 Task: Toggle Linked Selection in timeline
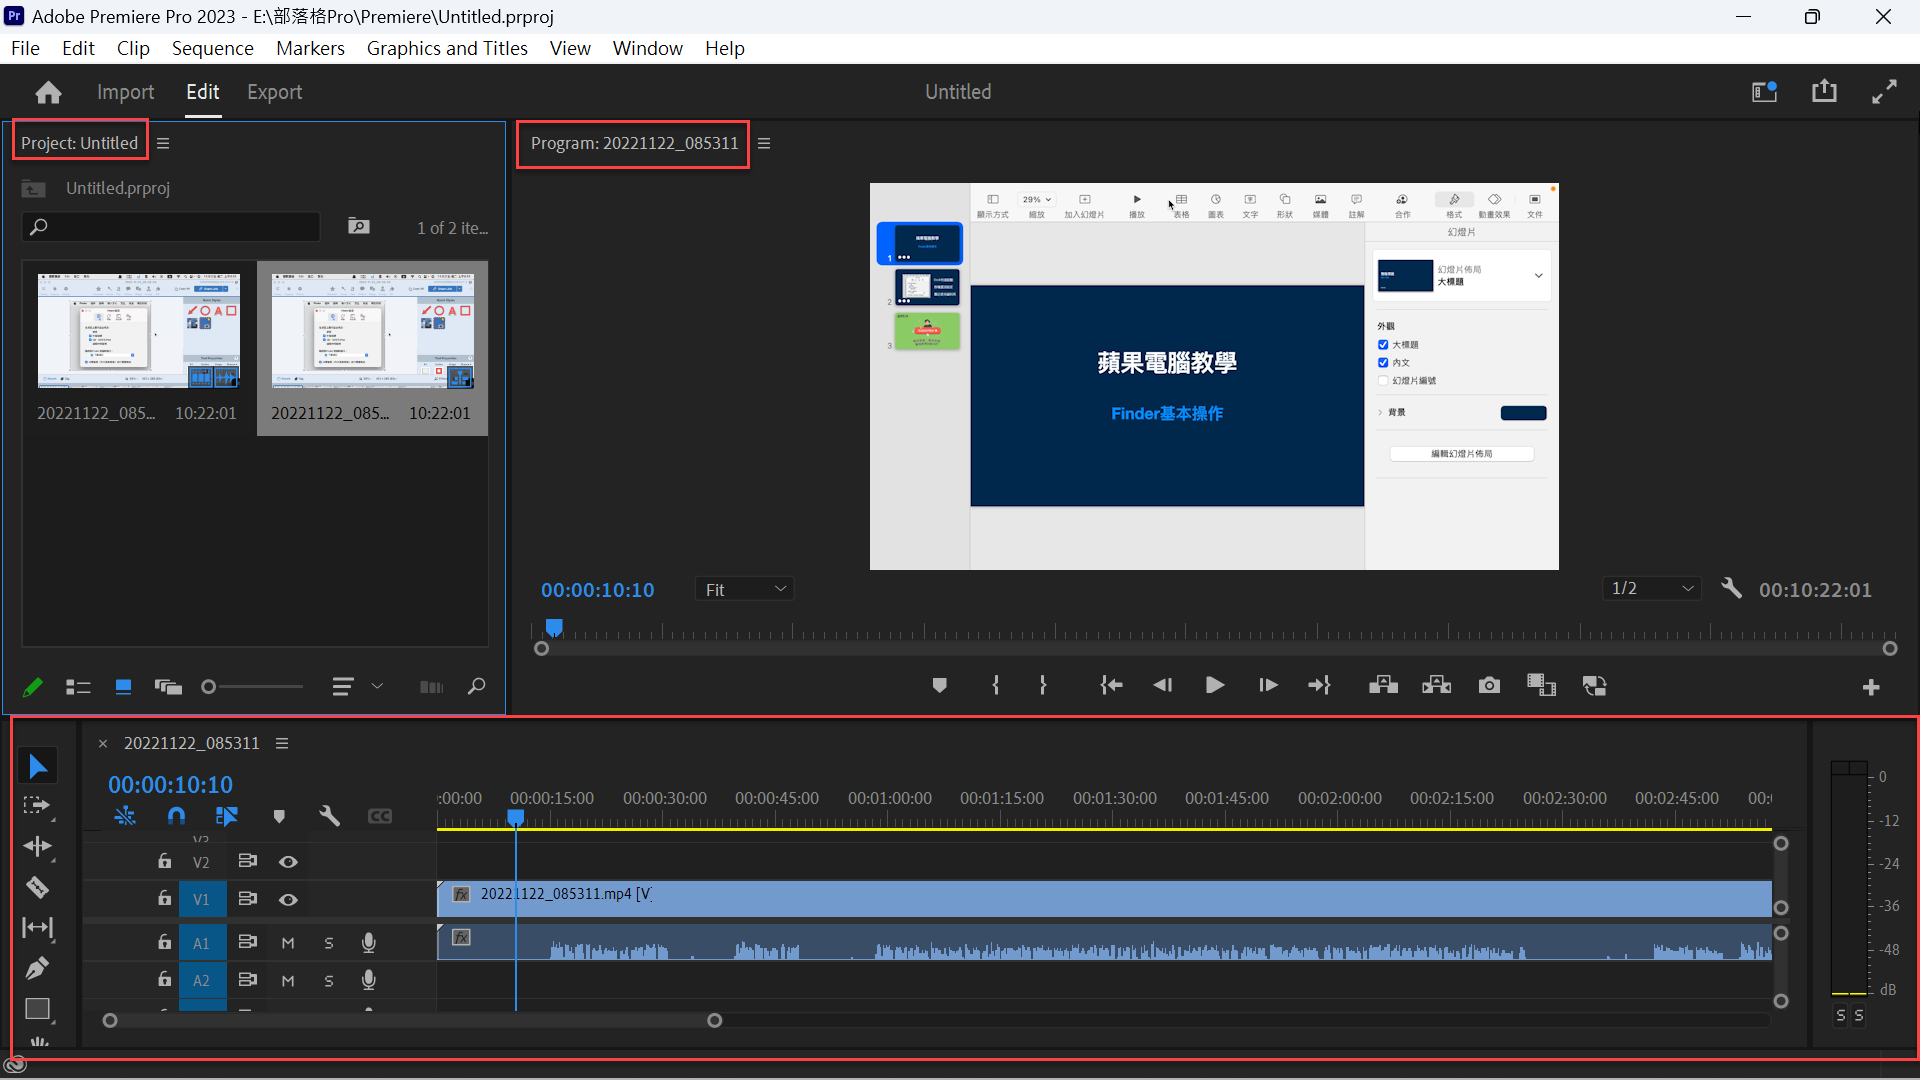point(227,817)
